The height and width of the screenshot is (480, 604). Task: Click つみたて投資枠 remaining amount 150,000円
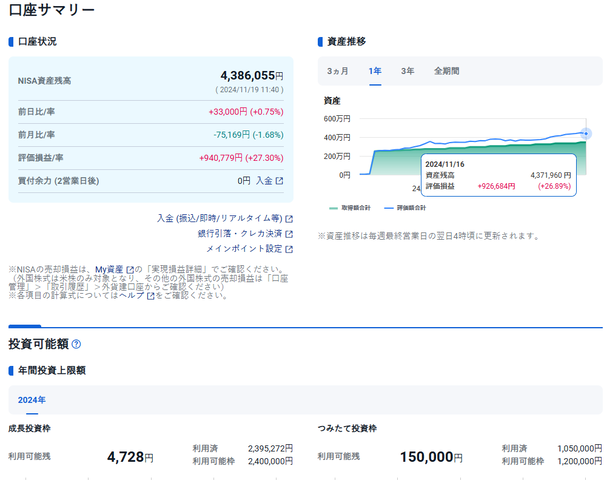tap(431, 457)
